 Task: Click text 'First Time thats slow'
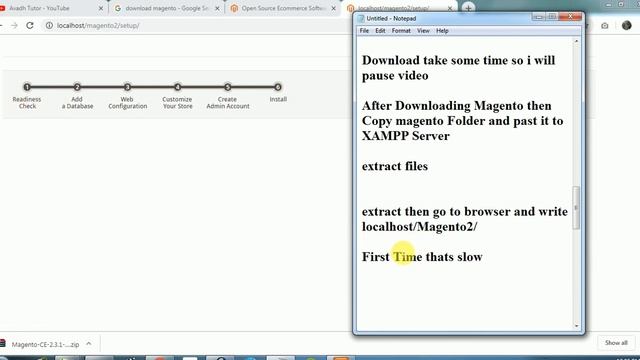coord(422,257)
